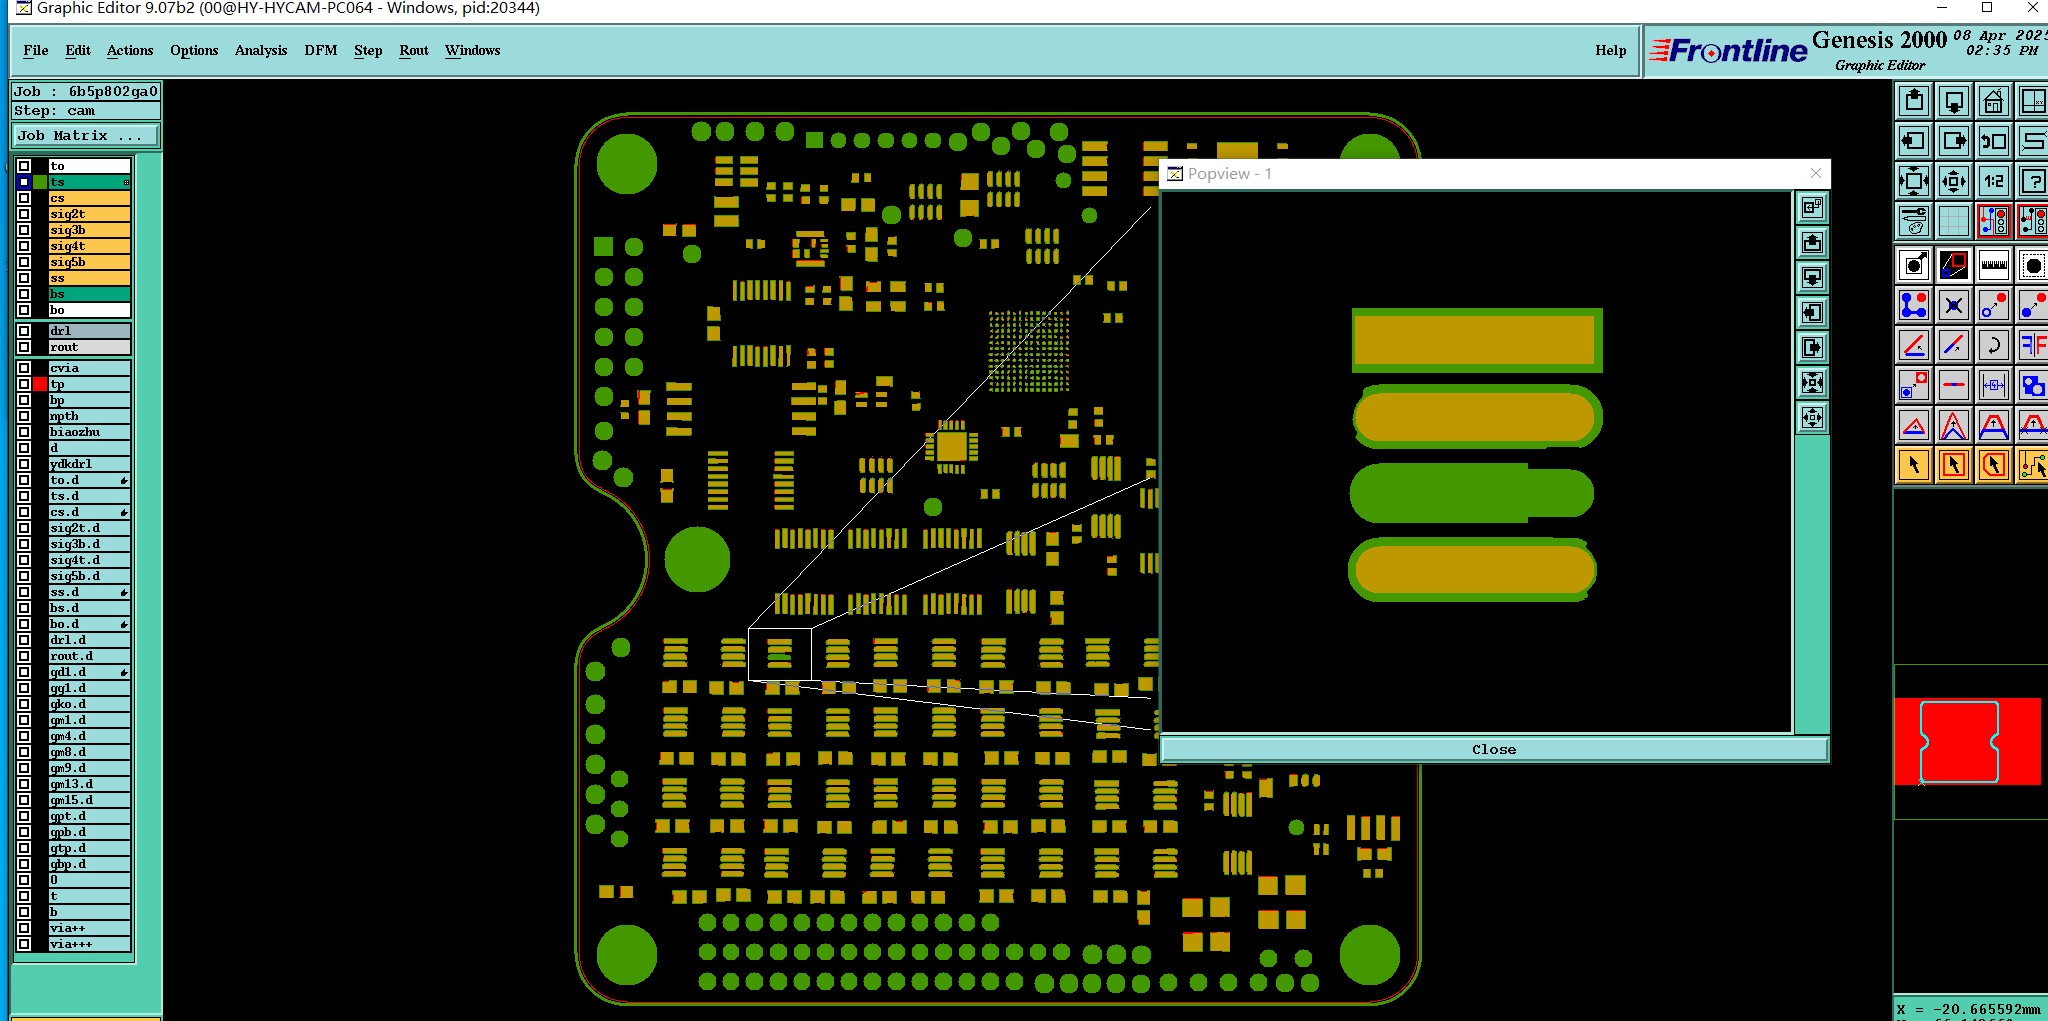Open the Step menu

(x=368, y=50)
